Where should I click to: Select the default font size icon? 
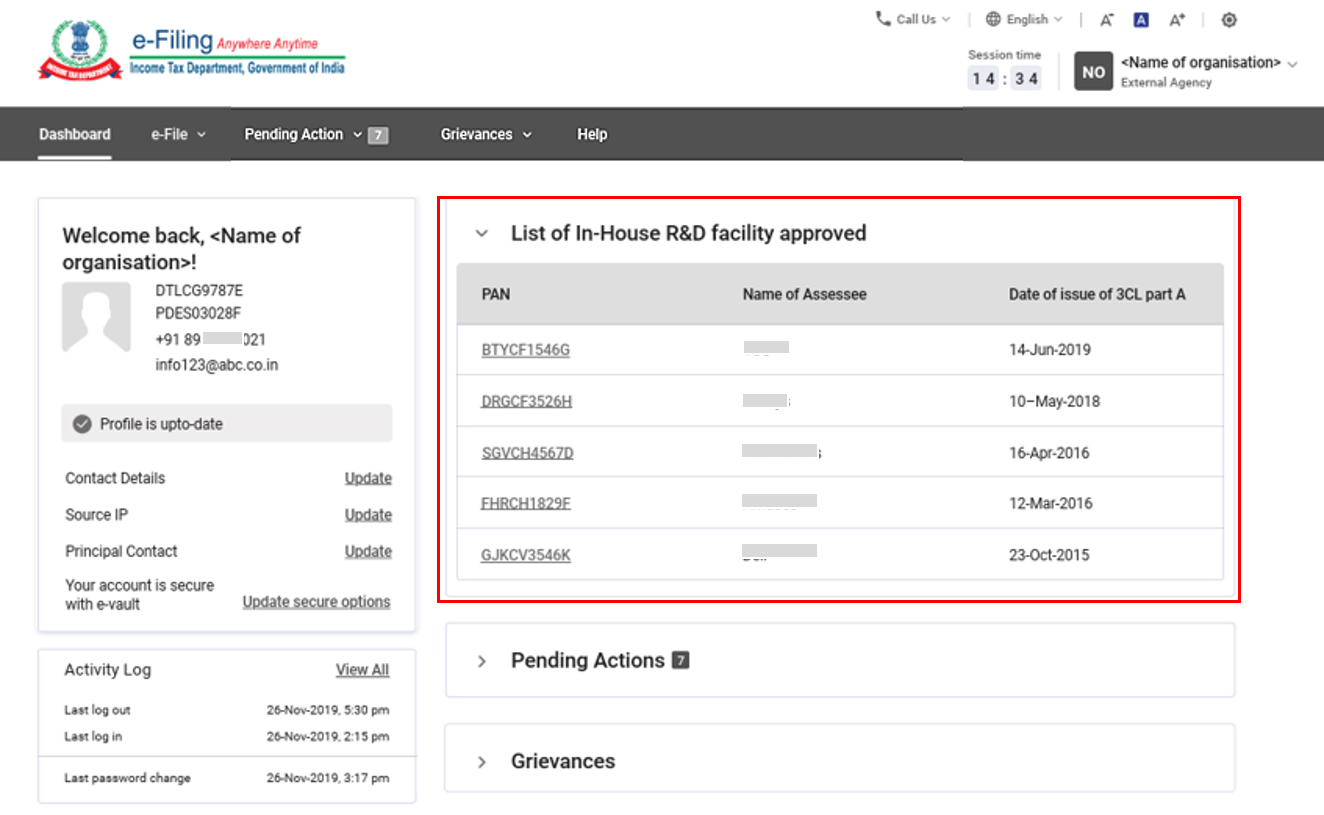[x=1141, y=20]
